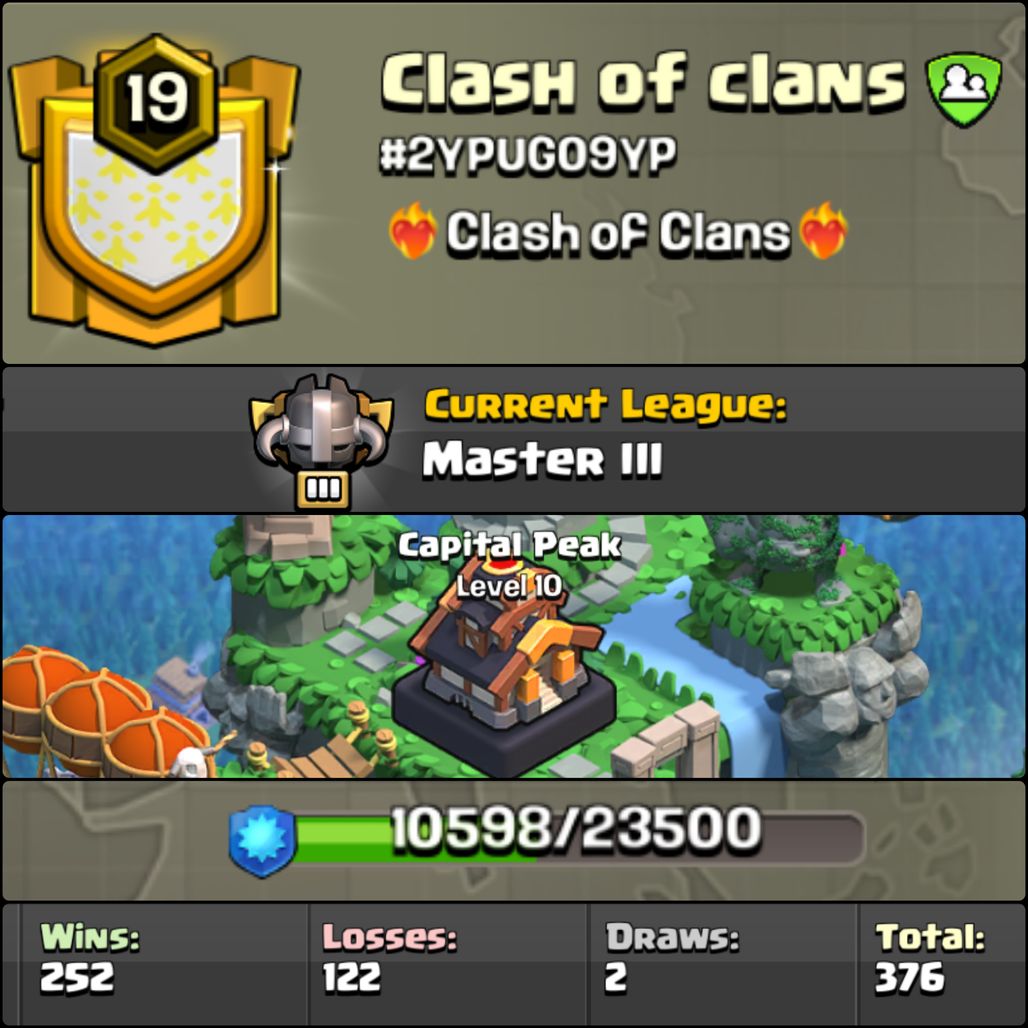Click the Total 376 stat cell

[x=941, y=964]
